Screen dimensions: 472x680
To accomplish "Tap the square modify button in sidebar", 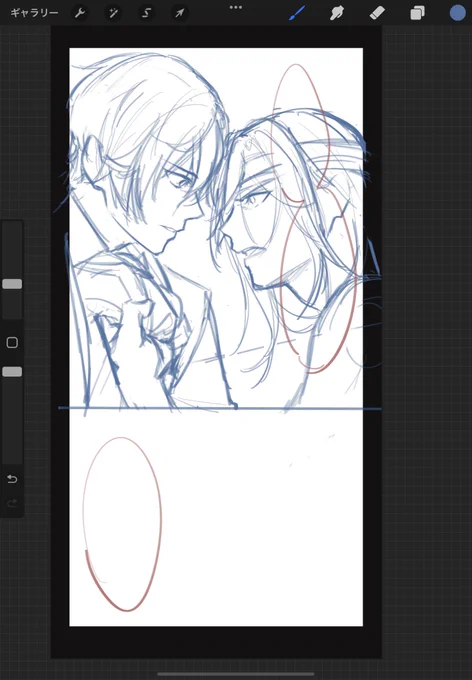I will (x=12, y=343).
